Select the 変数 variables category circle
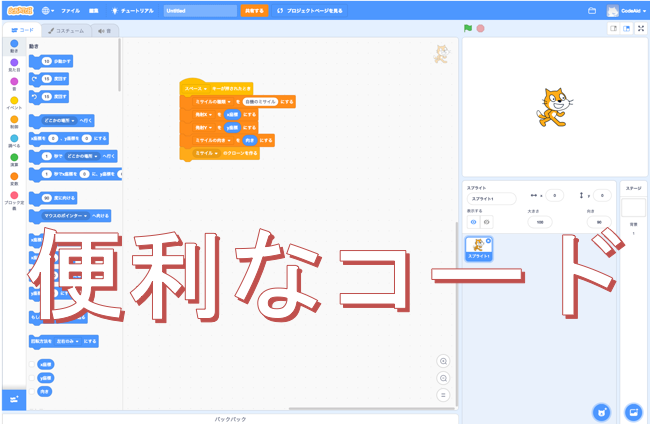 coord(14,176)
